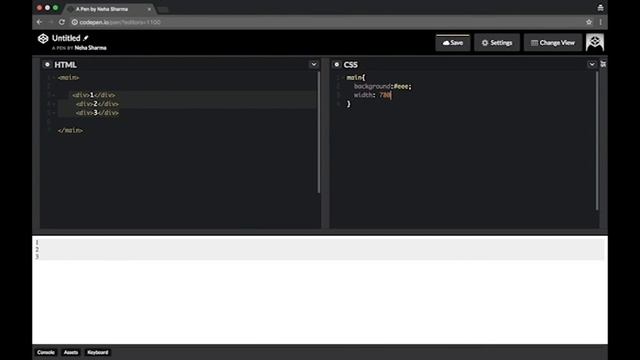Click the background:#eee line in CSS
The width and height of the screenshot is (640, 360).
(x=383, y=86)
